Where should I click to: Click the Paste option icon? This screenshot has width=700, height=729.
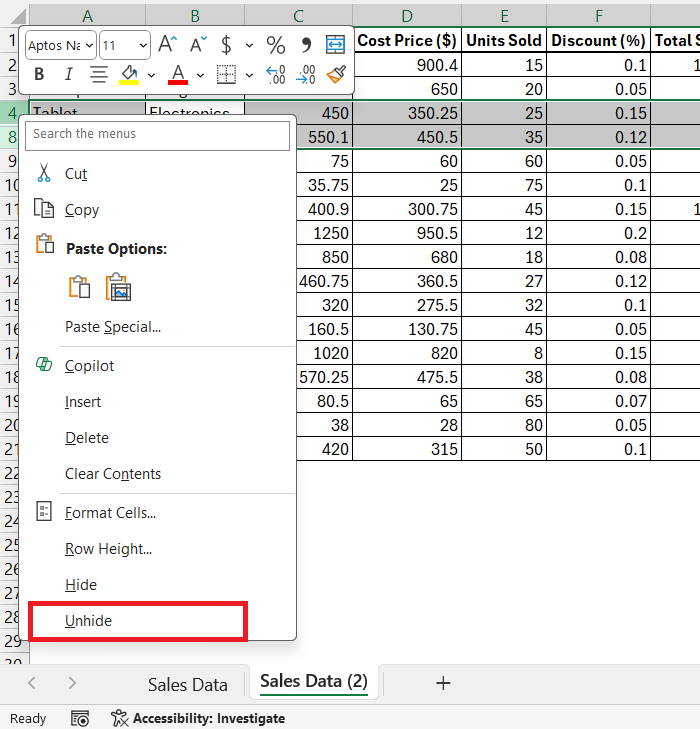pyautogui.click(x=79, y=287)
